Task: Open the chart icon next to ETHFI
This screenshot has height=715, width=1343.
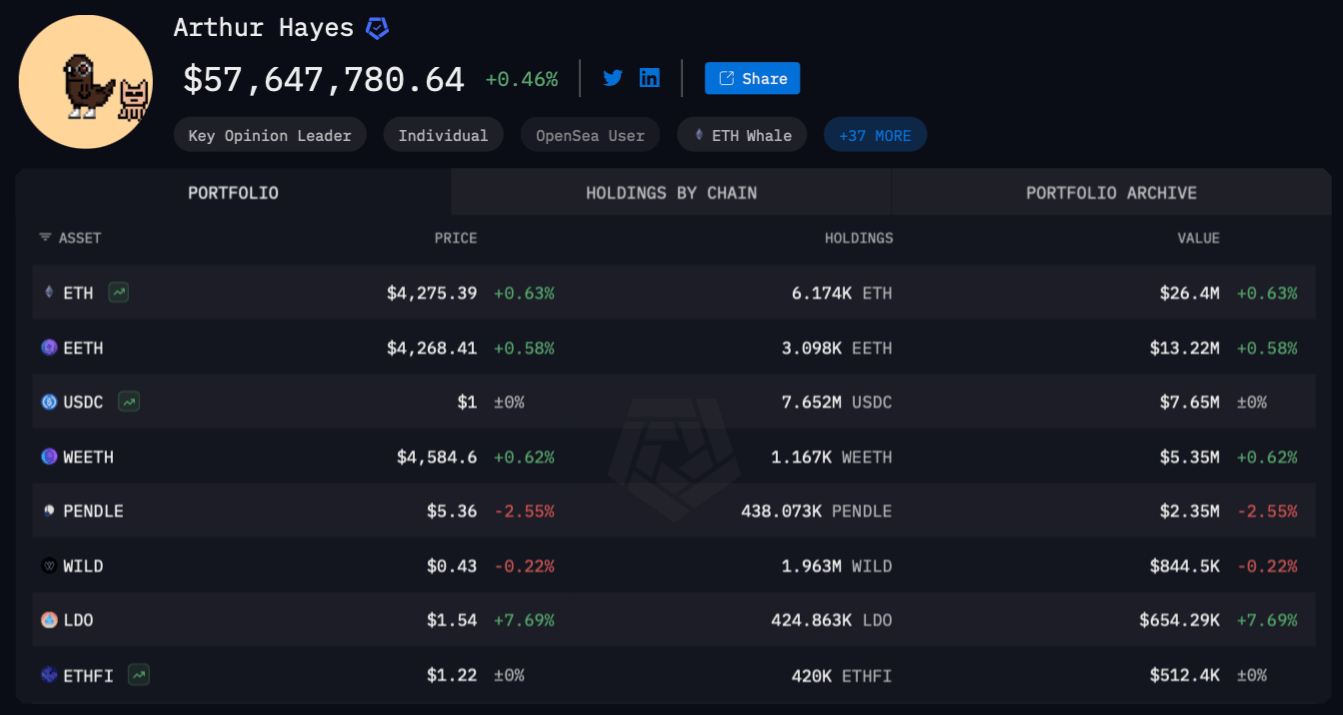Action: 139,675
